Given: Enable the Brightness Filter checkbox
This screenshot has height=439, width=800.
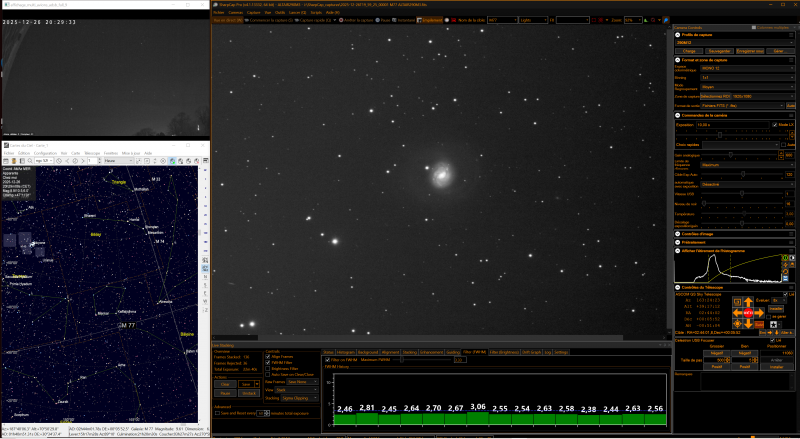Looking at the screenshot, I should click(268, 369).
